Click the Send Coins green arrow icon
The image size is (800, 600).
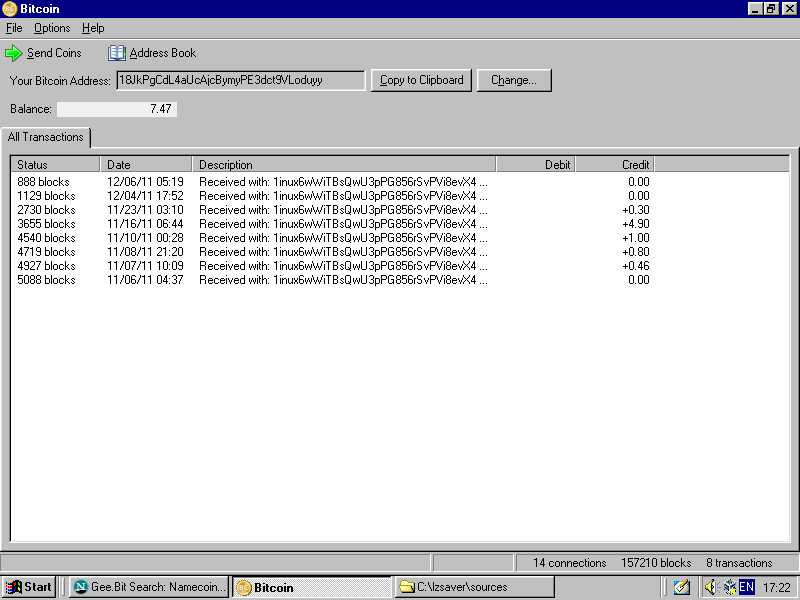tap(14, 53)
